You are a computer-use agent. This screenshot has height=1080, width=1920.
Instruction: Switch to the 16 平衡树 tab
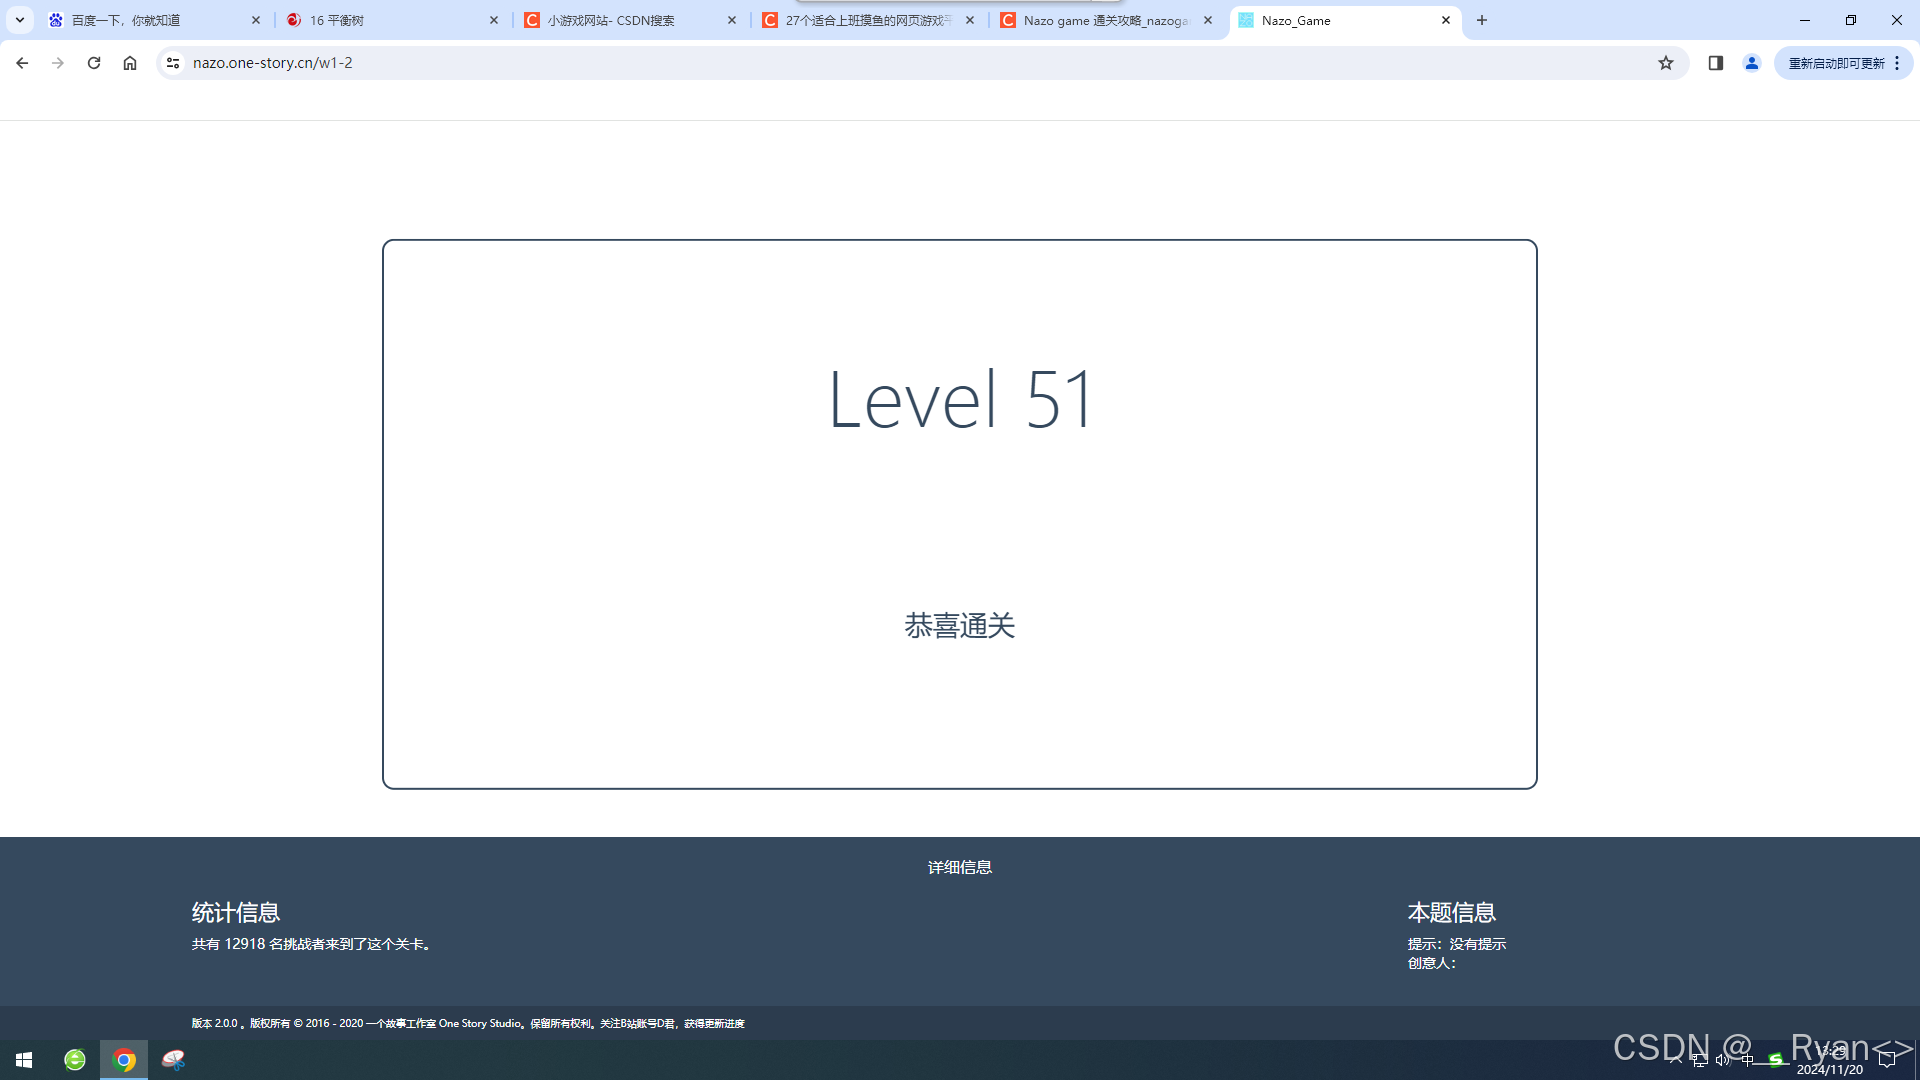click(x=393, y=20)
